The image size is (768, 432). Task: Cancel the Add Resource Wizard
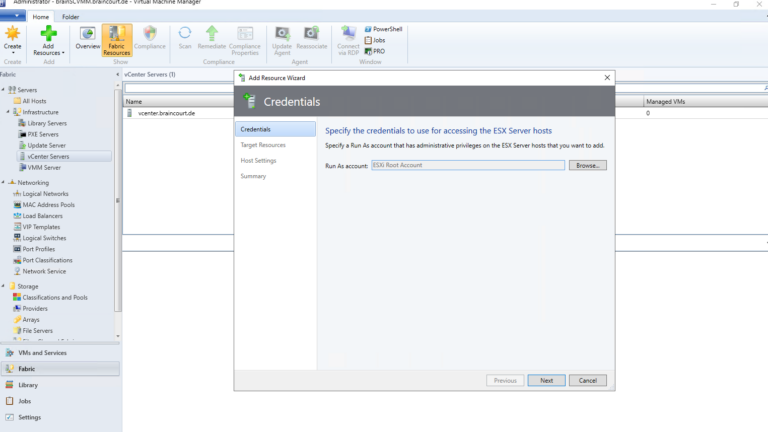[588, 381]
